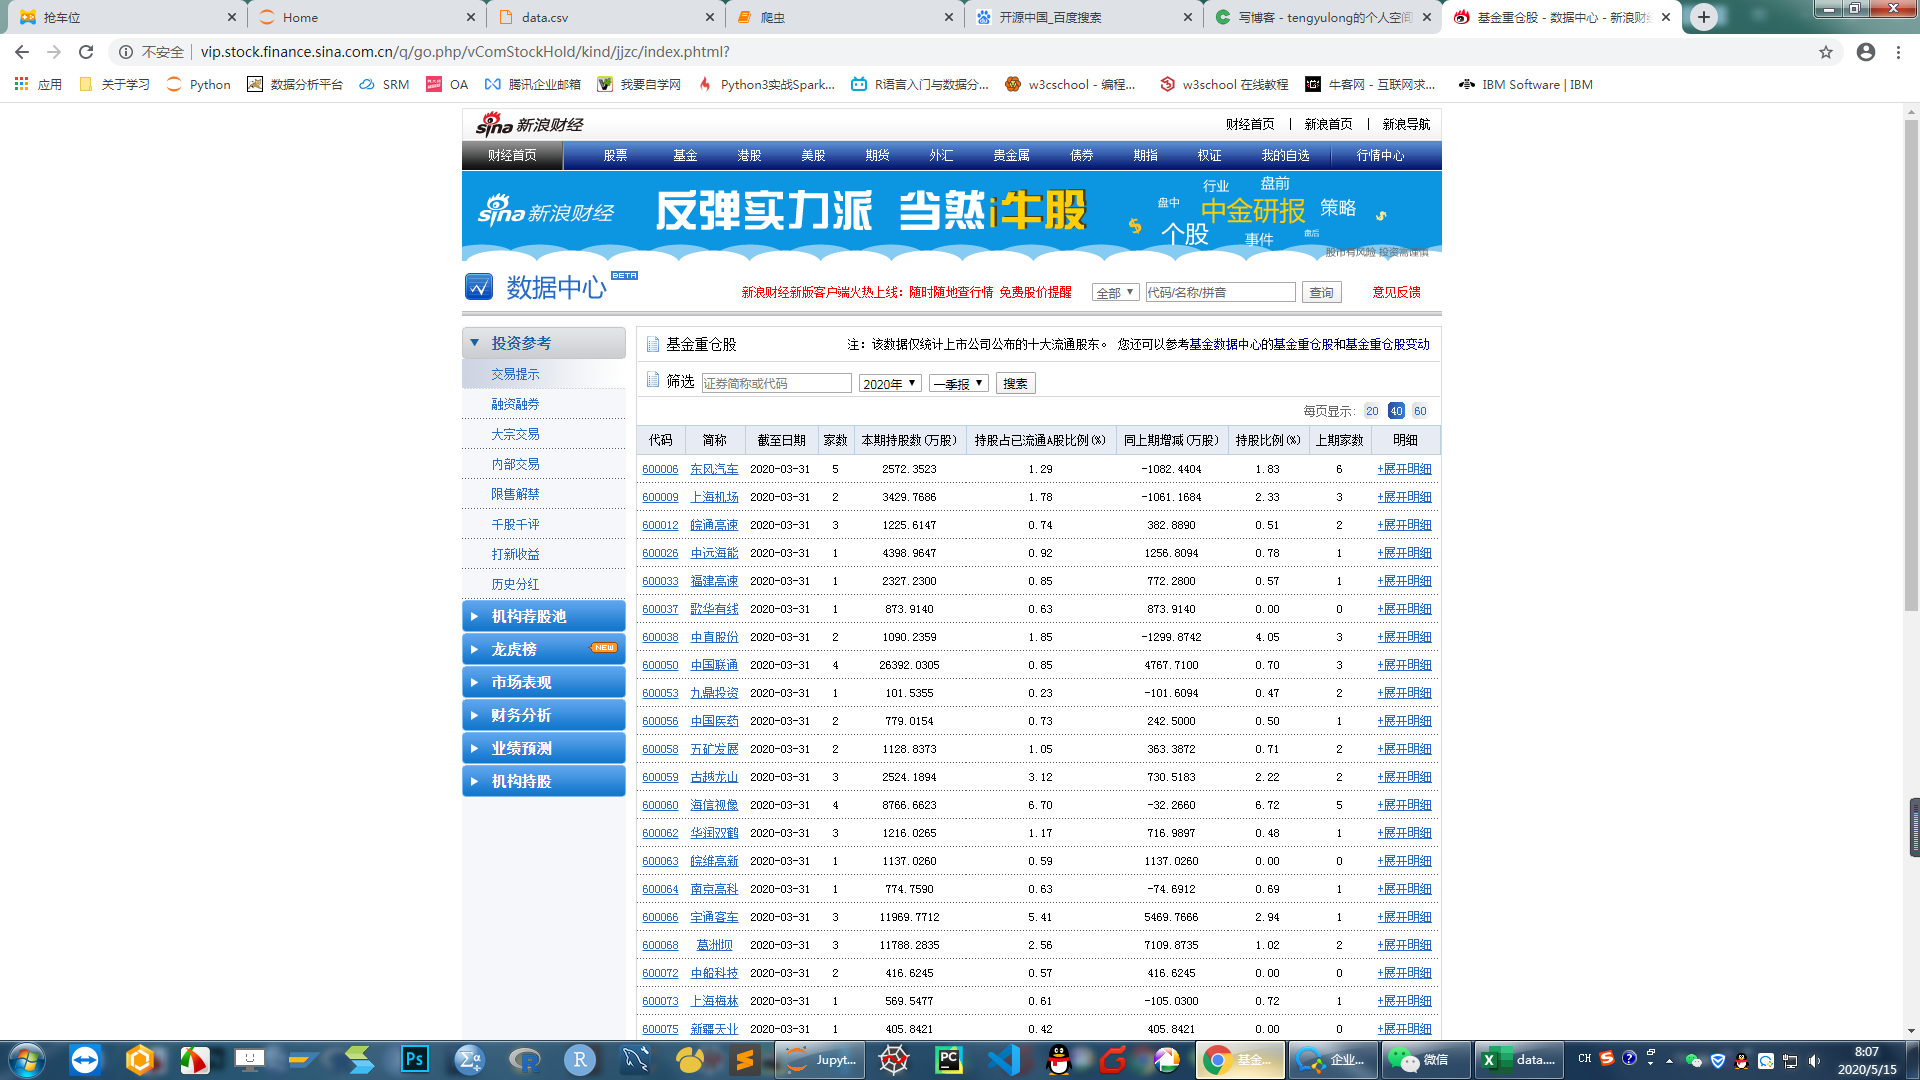The image size is (1920, 1080).
Task: Open WeChat (微信) from the taskbar
Action: point(1424,1060)
